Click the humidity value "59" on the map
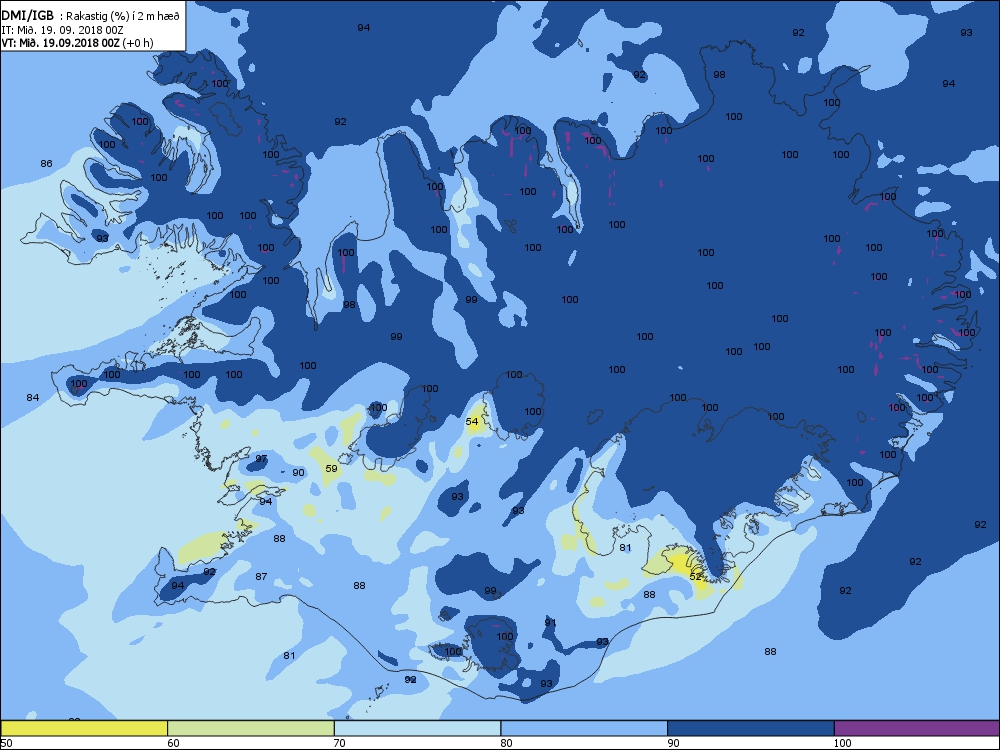 pos(331,468)
